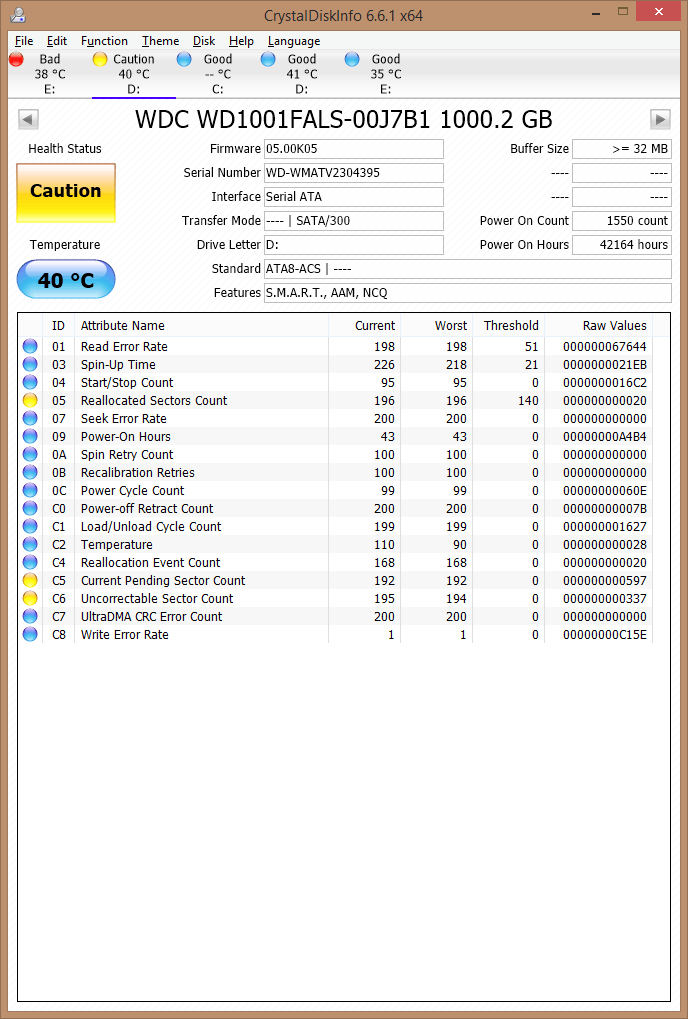Image resolution: width=688 pixels, height=1019 pixels.
Task: Click status orb for Power Cycle Count
Action: click(30, 490)
